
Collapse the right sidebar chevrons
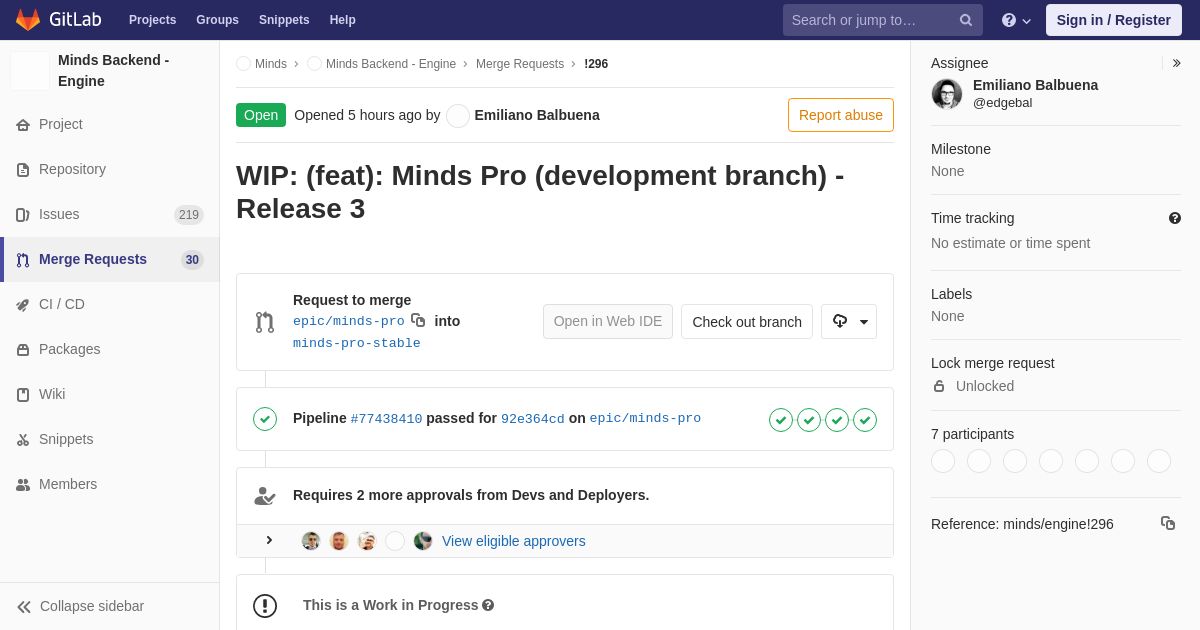click(1176, 63)
